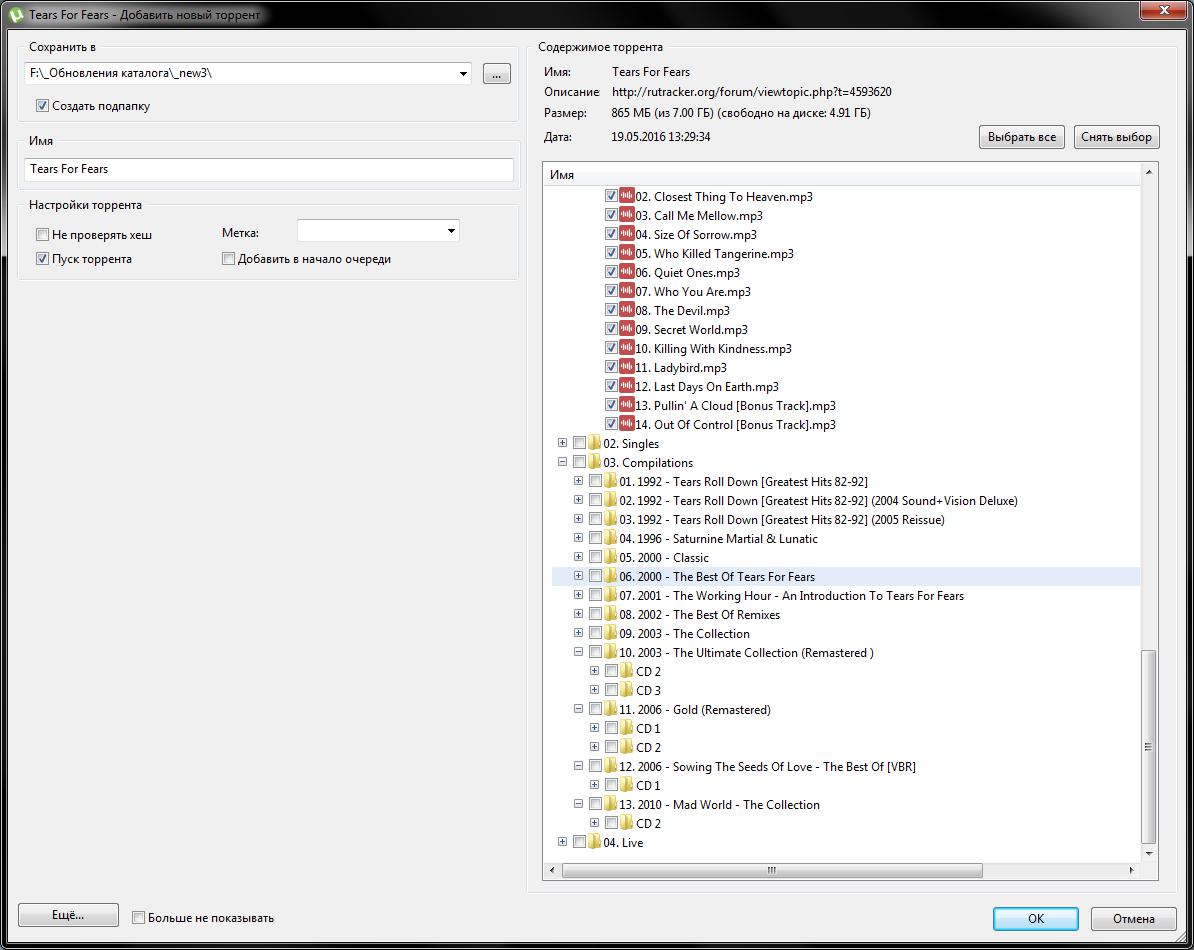Click the scroll-right arrow of horizontal scrollbar
Screen dimensions: 1194x950
click(x=1132, y=870)
